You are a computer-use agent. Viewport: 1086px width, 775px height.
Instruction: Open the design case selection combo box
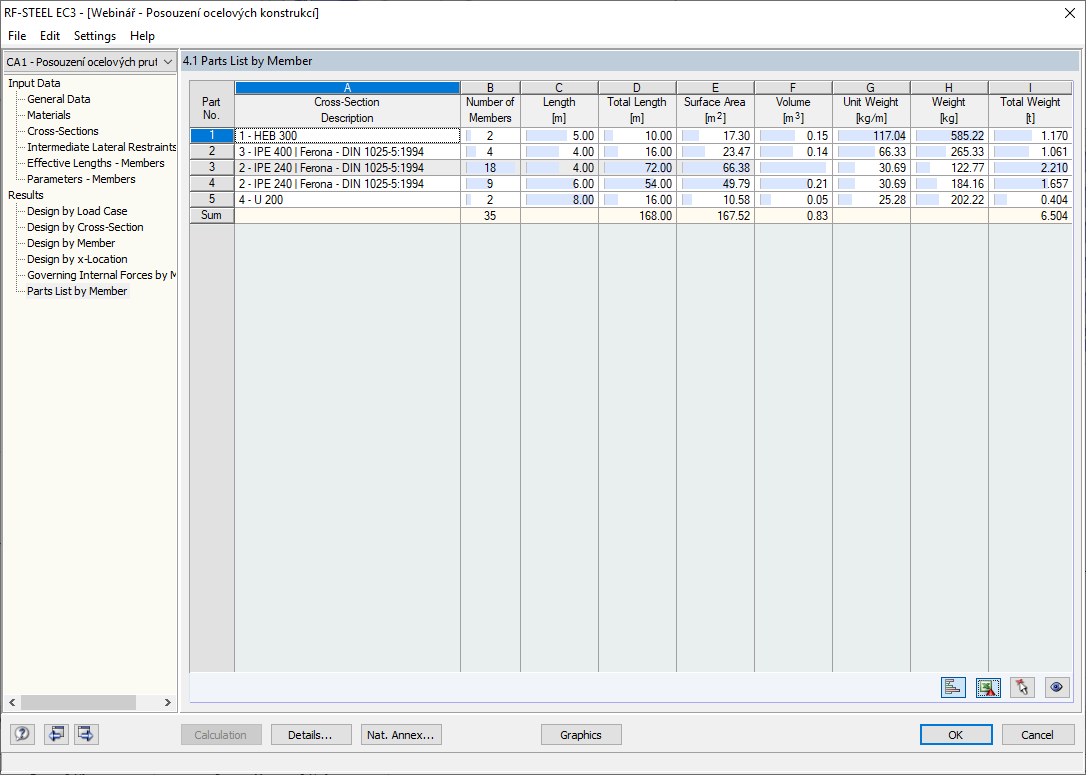(88, 61)
